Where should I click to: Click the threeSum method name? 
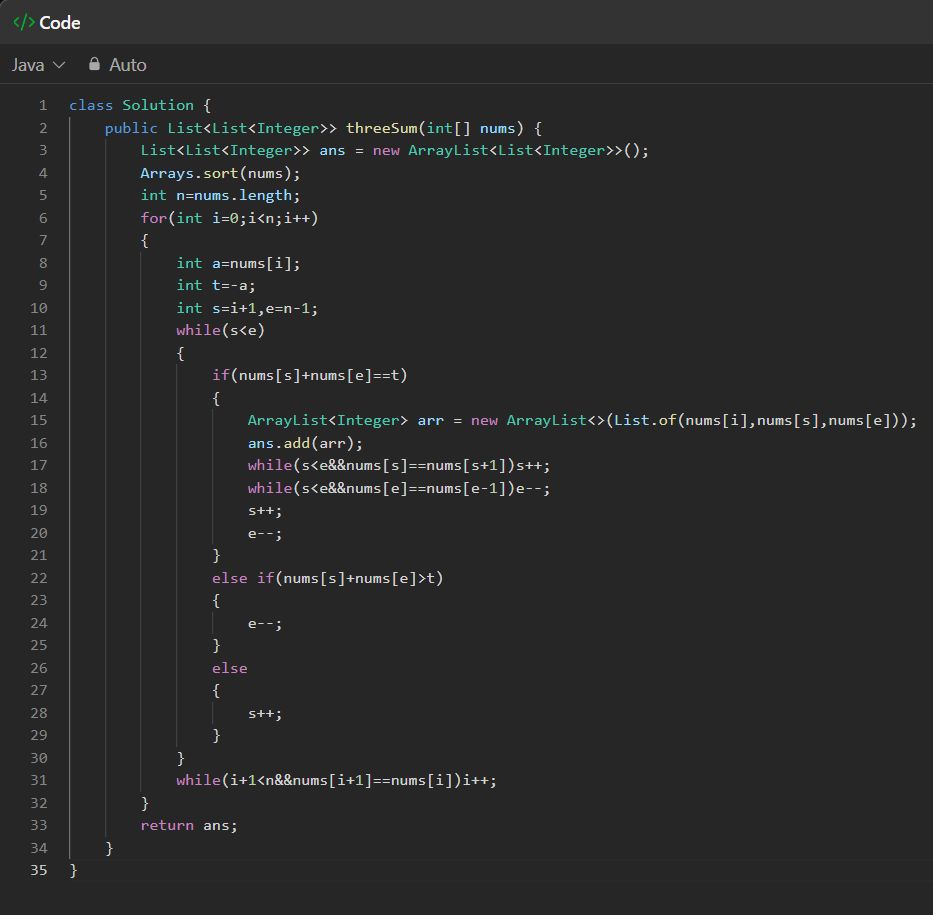click(x=381, y=128)
